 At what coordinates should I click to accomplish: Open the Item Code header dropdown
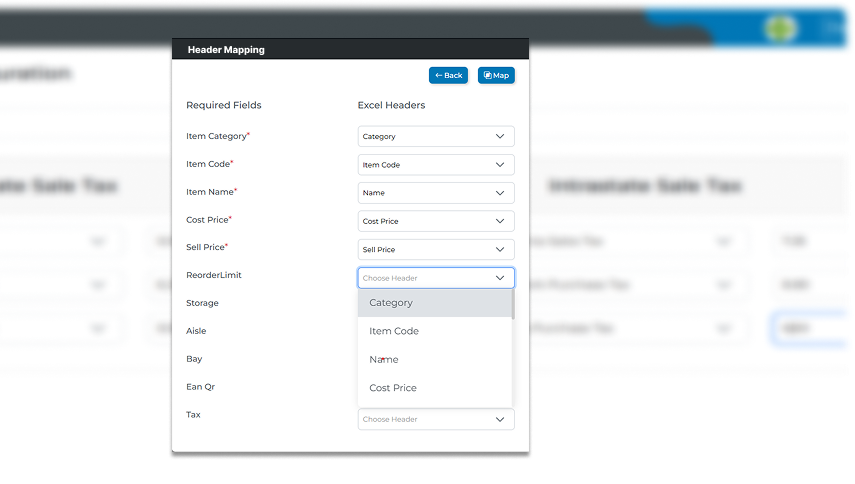pos(436,165)
